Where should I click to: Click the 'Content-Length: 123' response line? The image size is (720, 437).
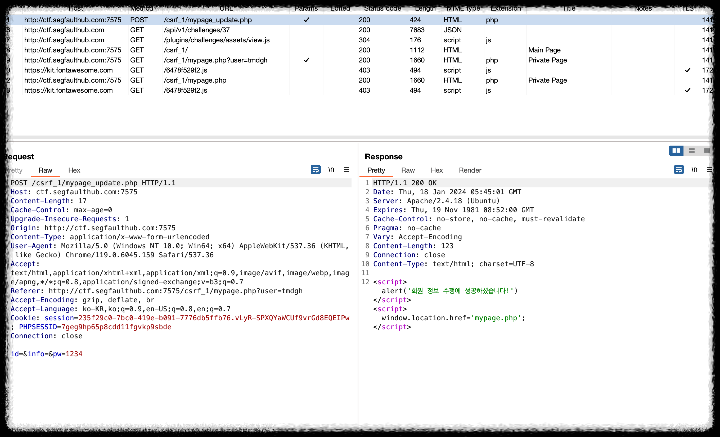[x=413, y=246]
